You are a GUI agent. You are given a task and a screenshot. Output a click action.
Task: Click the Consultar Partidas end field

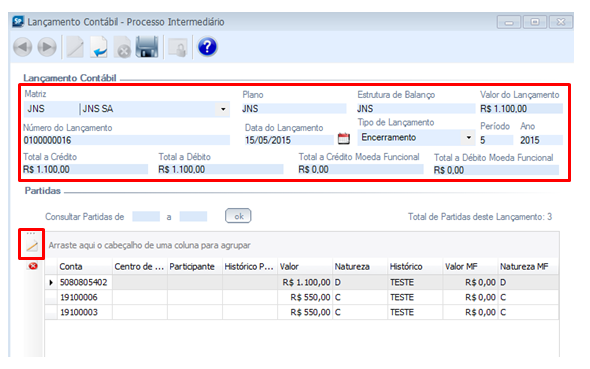coord(193,217)
